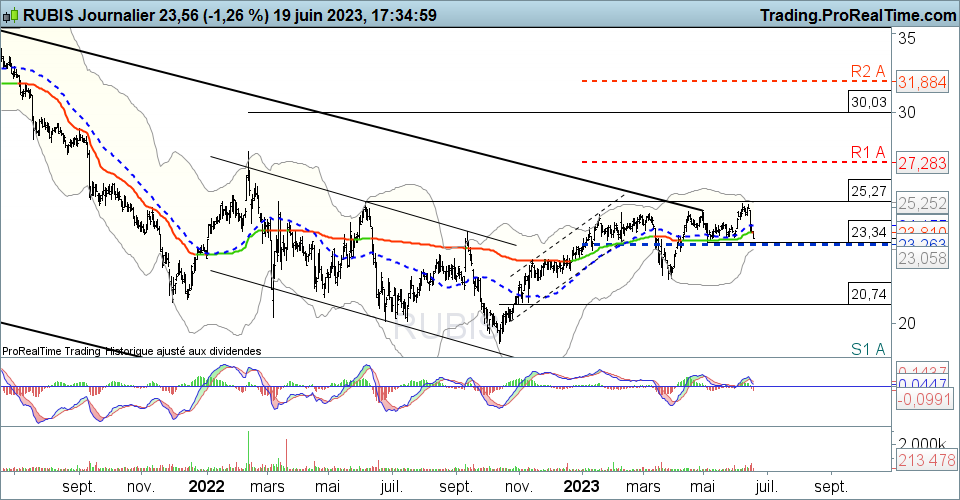Click the 23,34 level label
The image size is (960, 500).
(x=869, y=232)
